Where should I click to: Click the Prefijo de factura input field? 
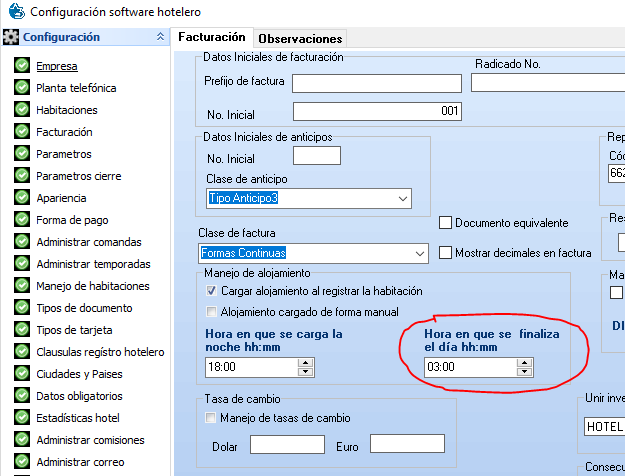point(377,82)
